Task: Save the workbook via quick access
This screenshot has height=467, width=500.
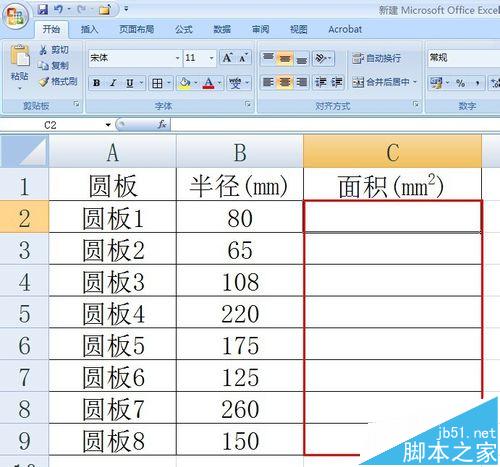Action: pyautogui.click(x=42, y=9)
